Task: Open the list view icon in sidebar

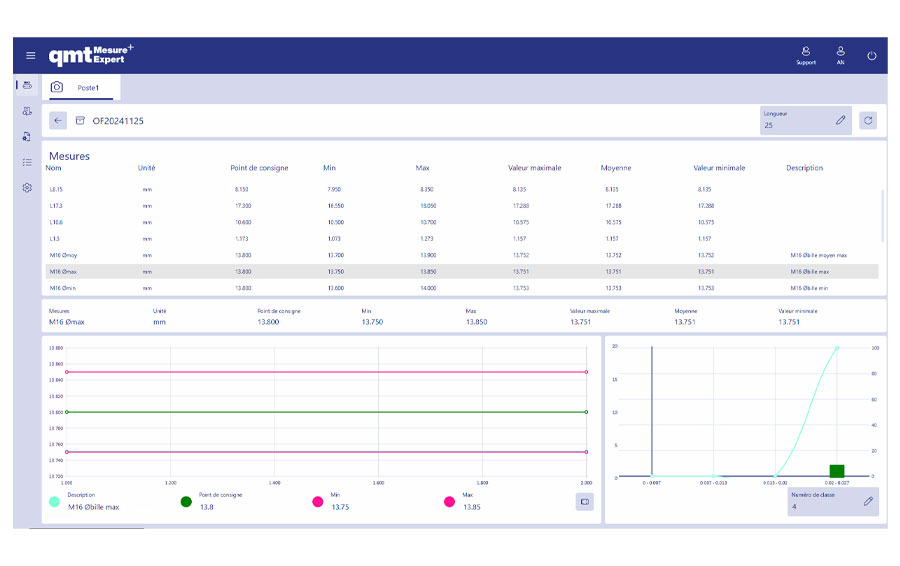Action: tap(27, 162)
